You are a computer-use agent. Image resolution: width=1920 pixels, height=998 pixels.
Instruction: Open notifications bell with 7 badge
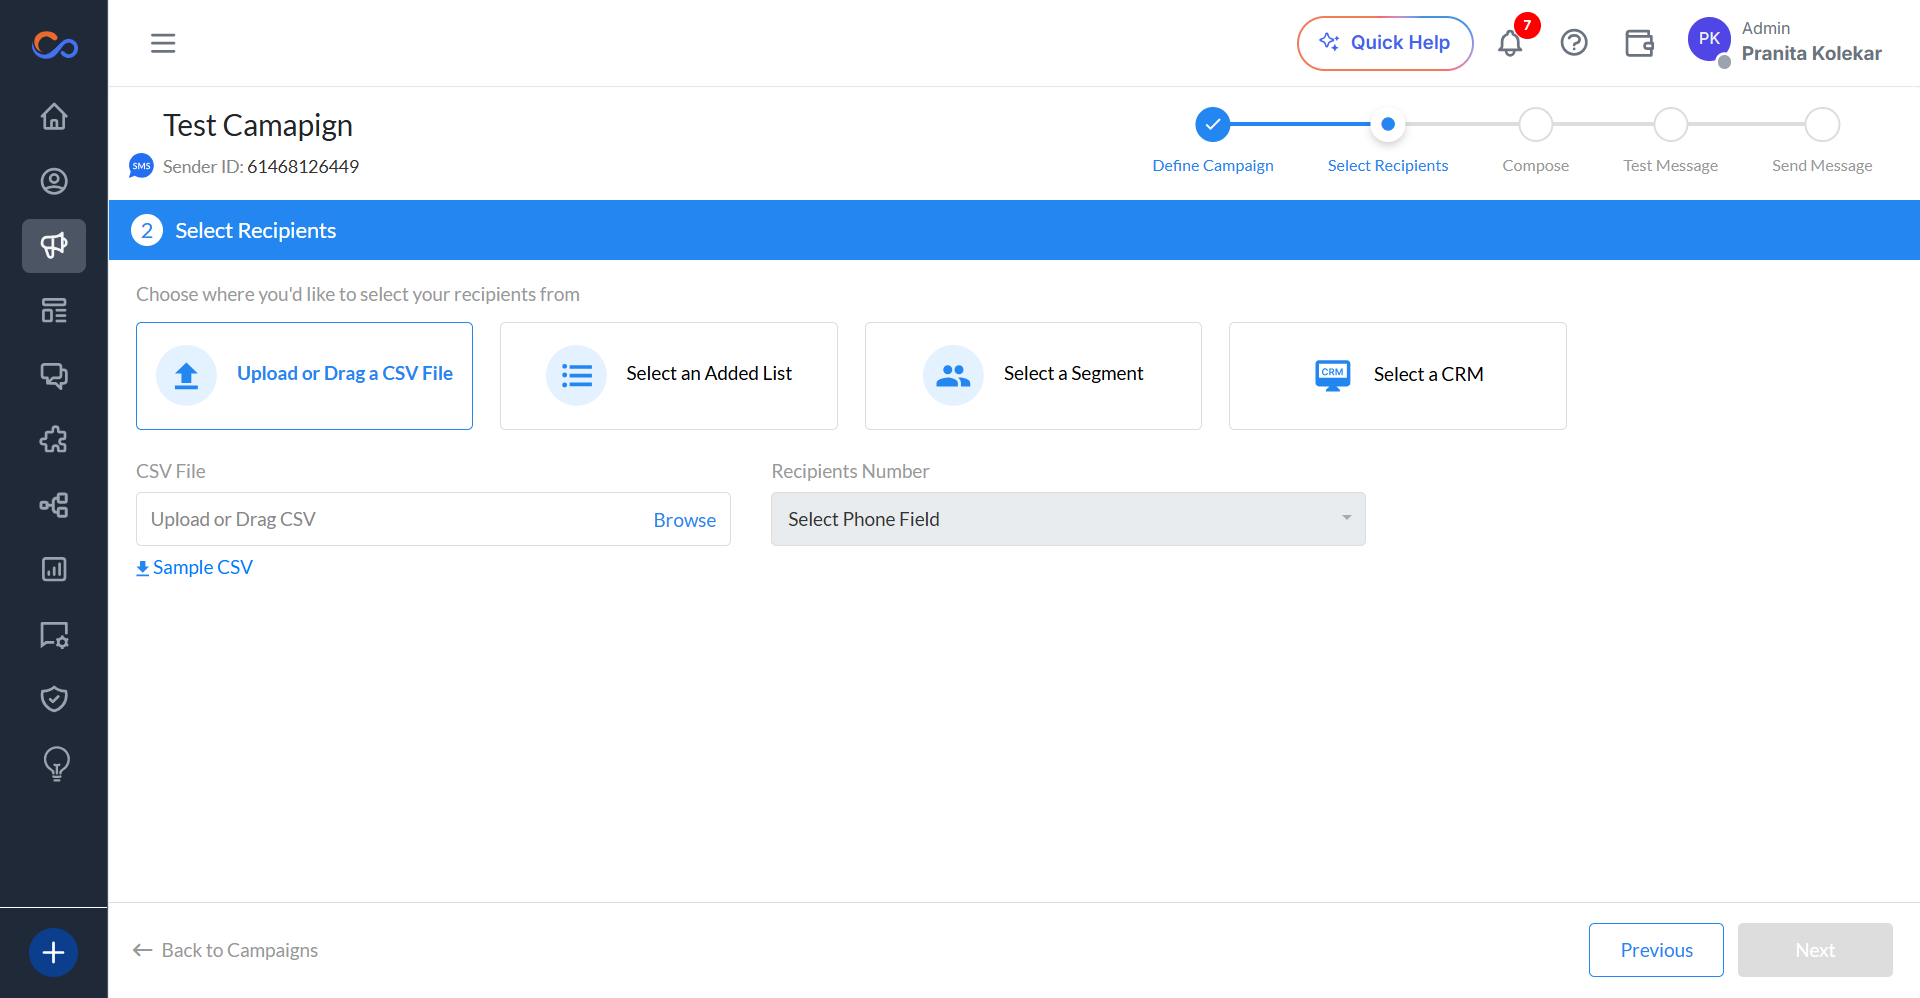coord(1511,42)
